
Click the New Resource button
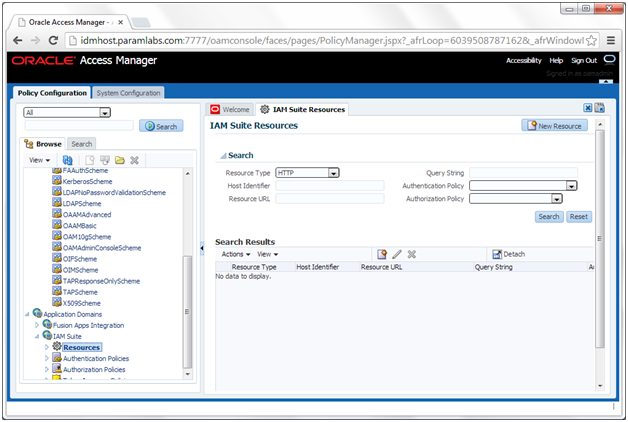(x=555, y=126)
